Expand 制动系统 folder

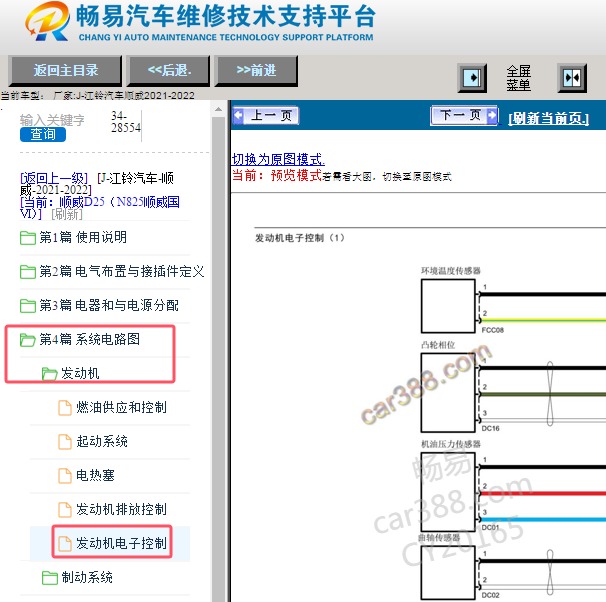87,577
